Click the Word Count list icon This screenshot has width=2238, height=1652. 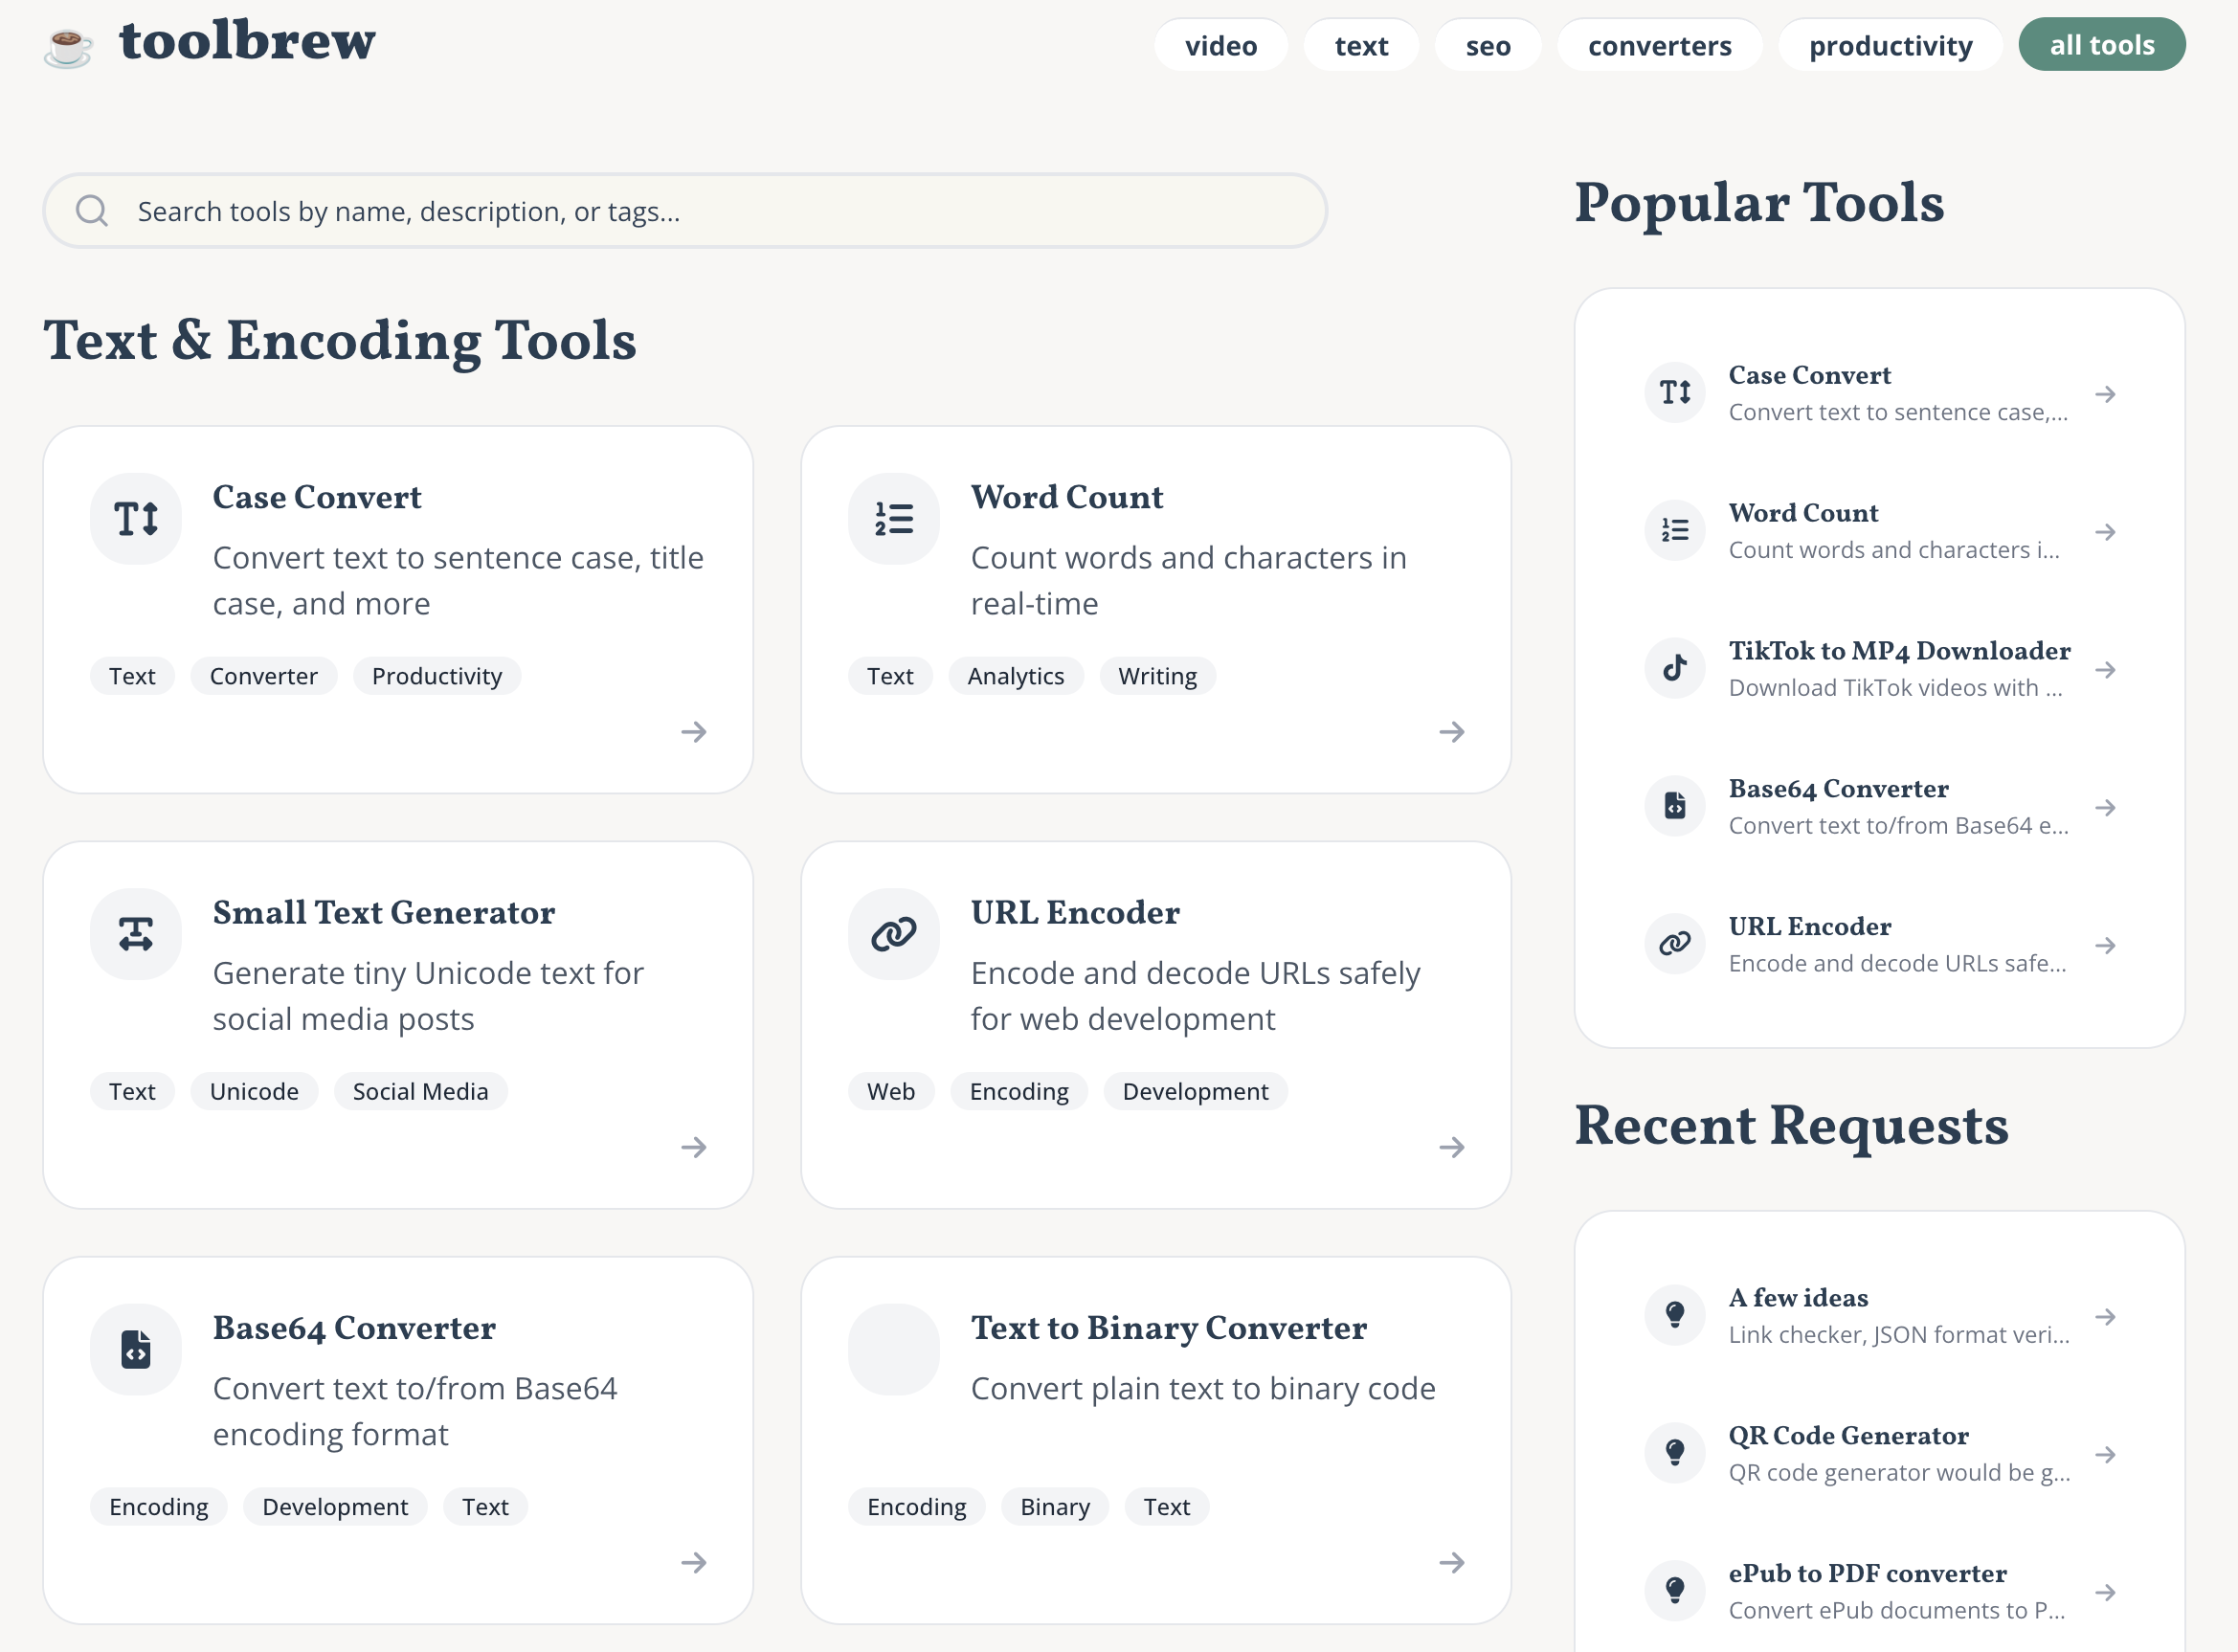tap(893, 519)
